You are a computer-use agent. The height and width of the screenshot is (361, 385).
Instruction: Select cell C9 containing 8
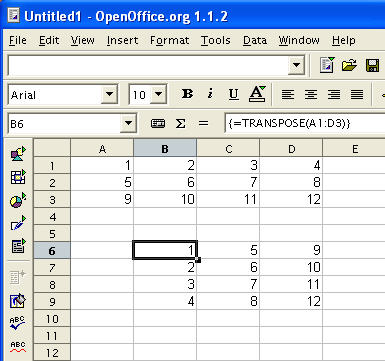tap(228, 302)
